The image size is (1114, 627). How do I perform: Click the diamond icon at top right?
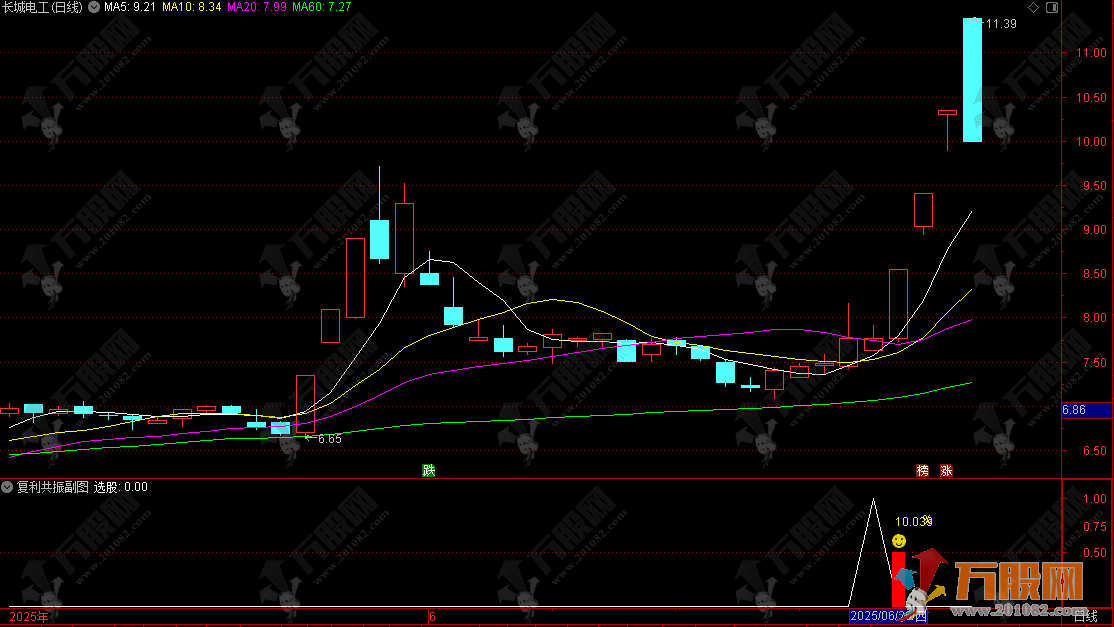coord(1033,7)
